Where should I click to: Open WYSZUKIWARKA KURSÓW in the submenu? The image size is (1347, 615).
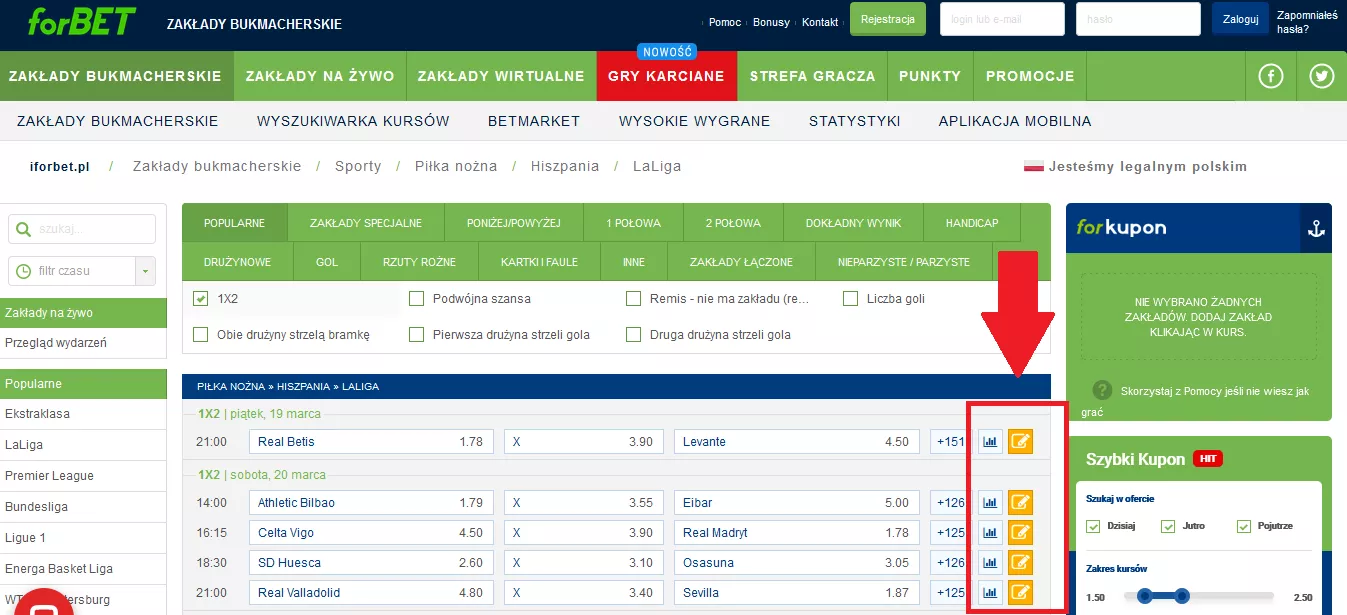pyautogui.click(x=353, y=121)
